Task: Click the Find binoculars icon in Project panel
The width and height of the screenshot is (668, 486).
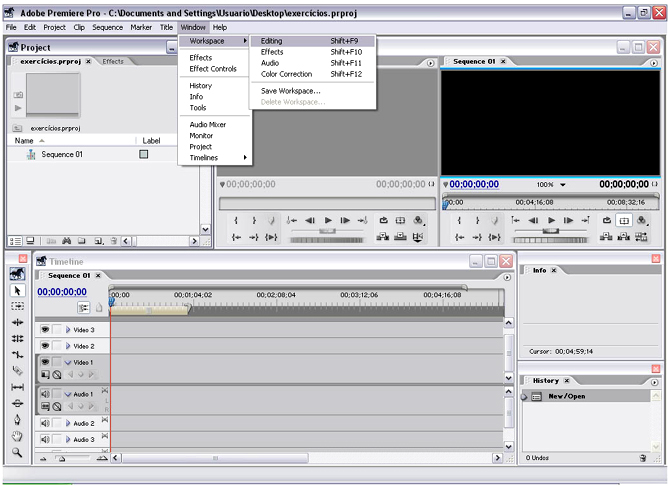Action: (x=66, y=241)
